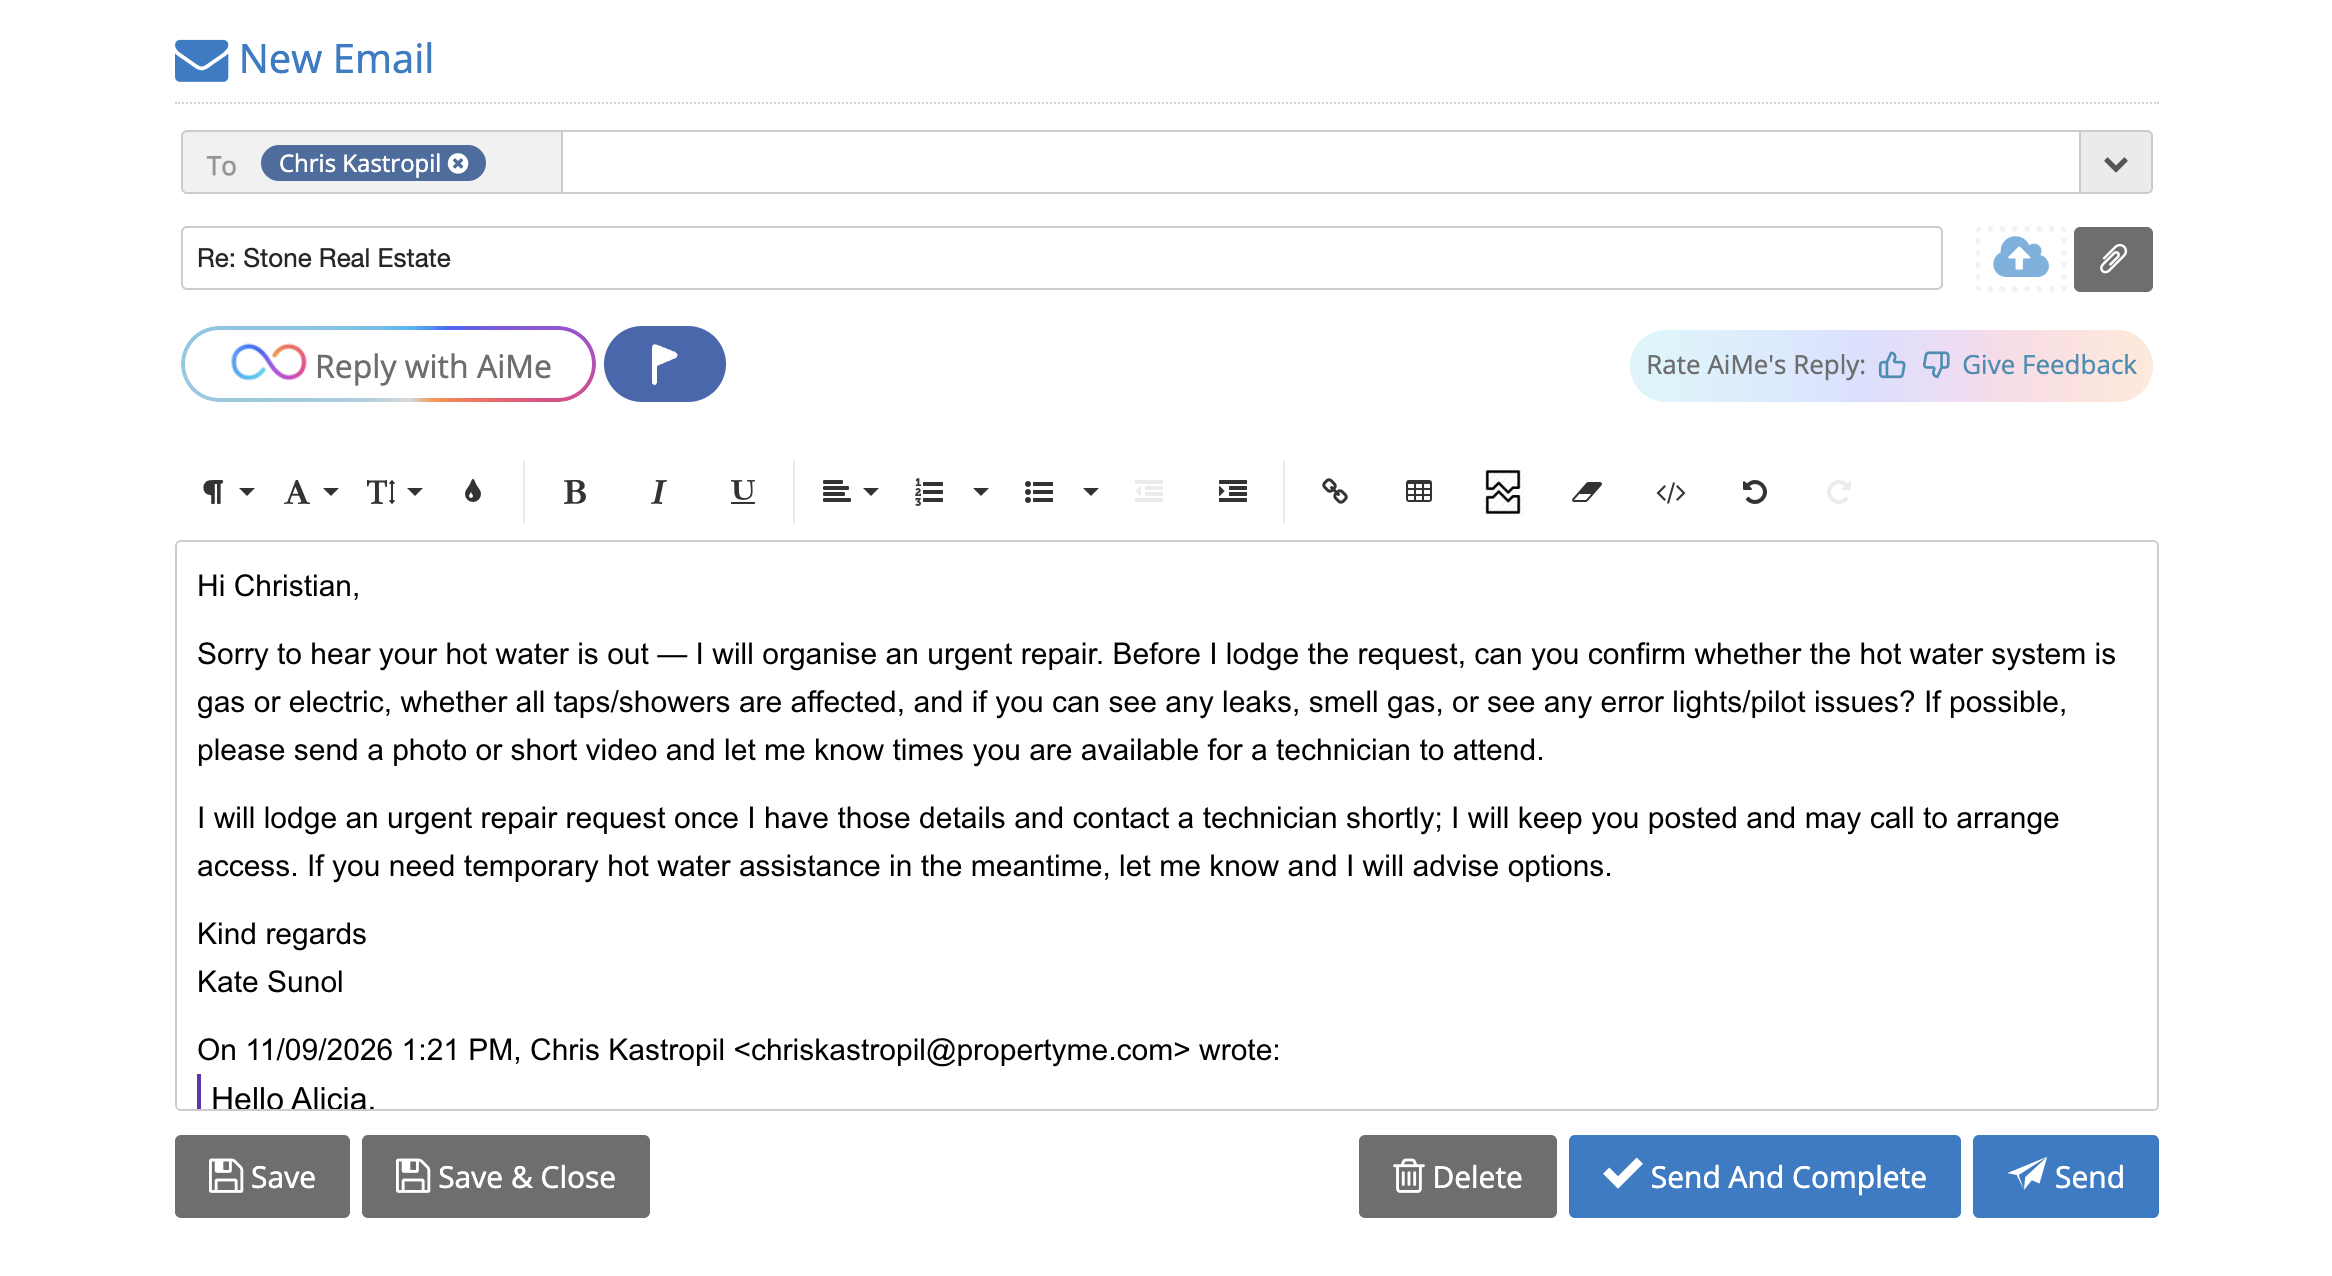Screen dimensions: 2332x1276
Task: Click Send And Complete
Action: pos(1764,1176)
